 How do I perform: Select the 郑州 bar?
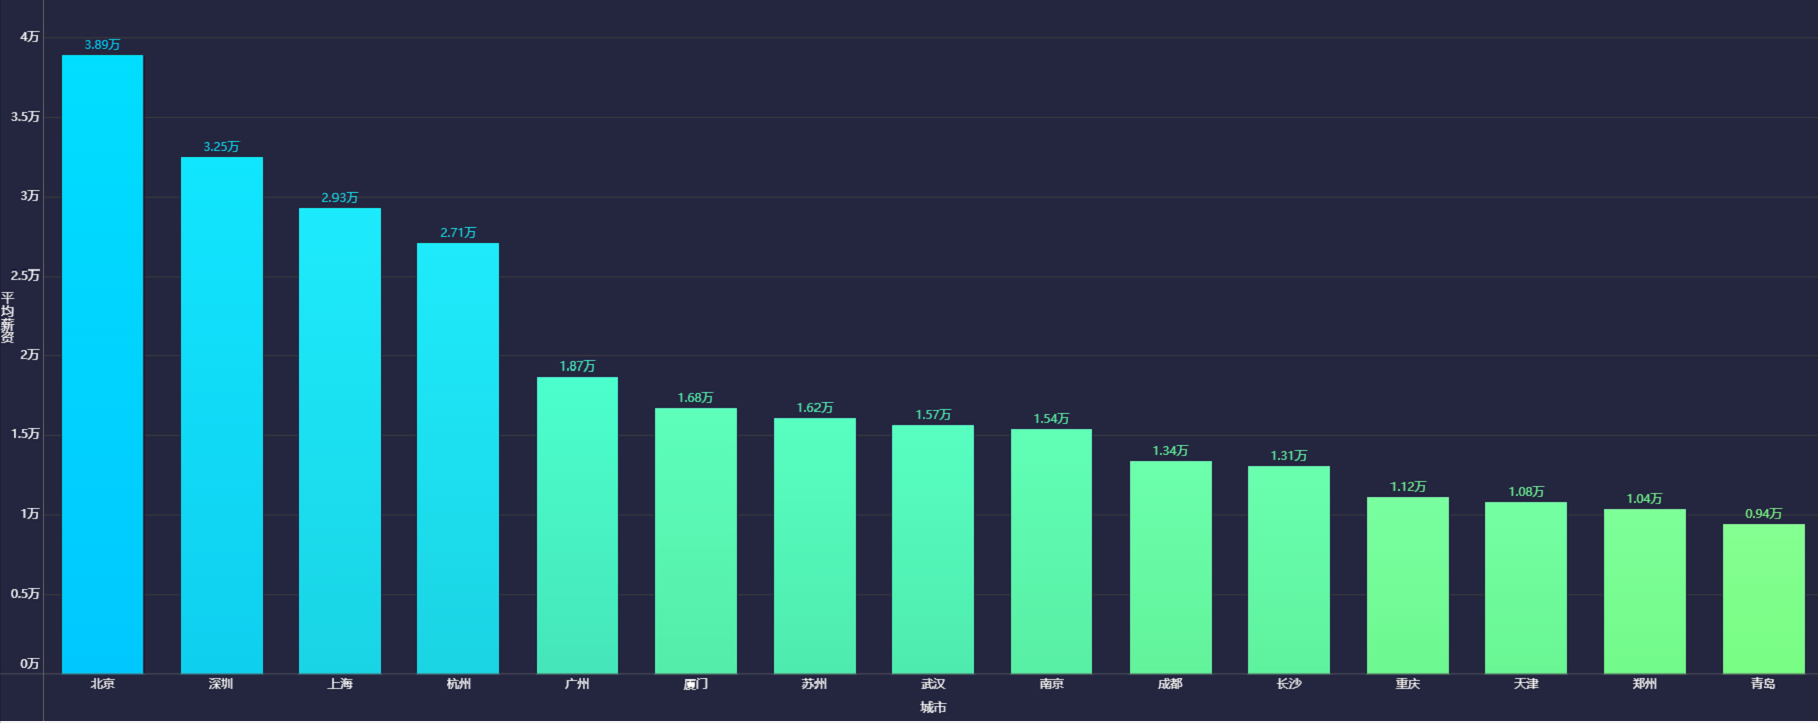click(x=1645, y=591)
